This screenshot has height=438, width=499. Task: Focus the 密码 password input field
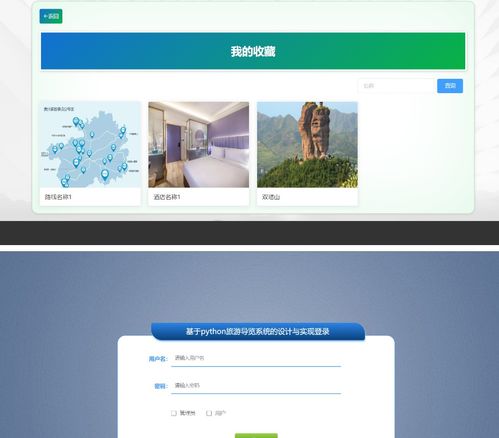click(256, 386)
